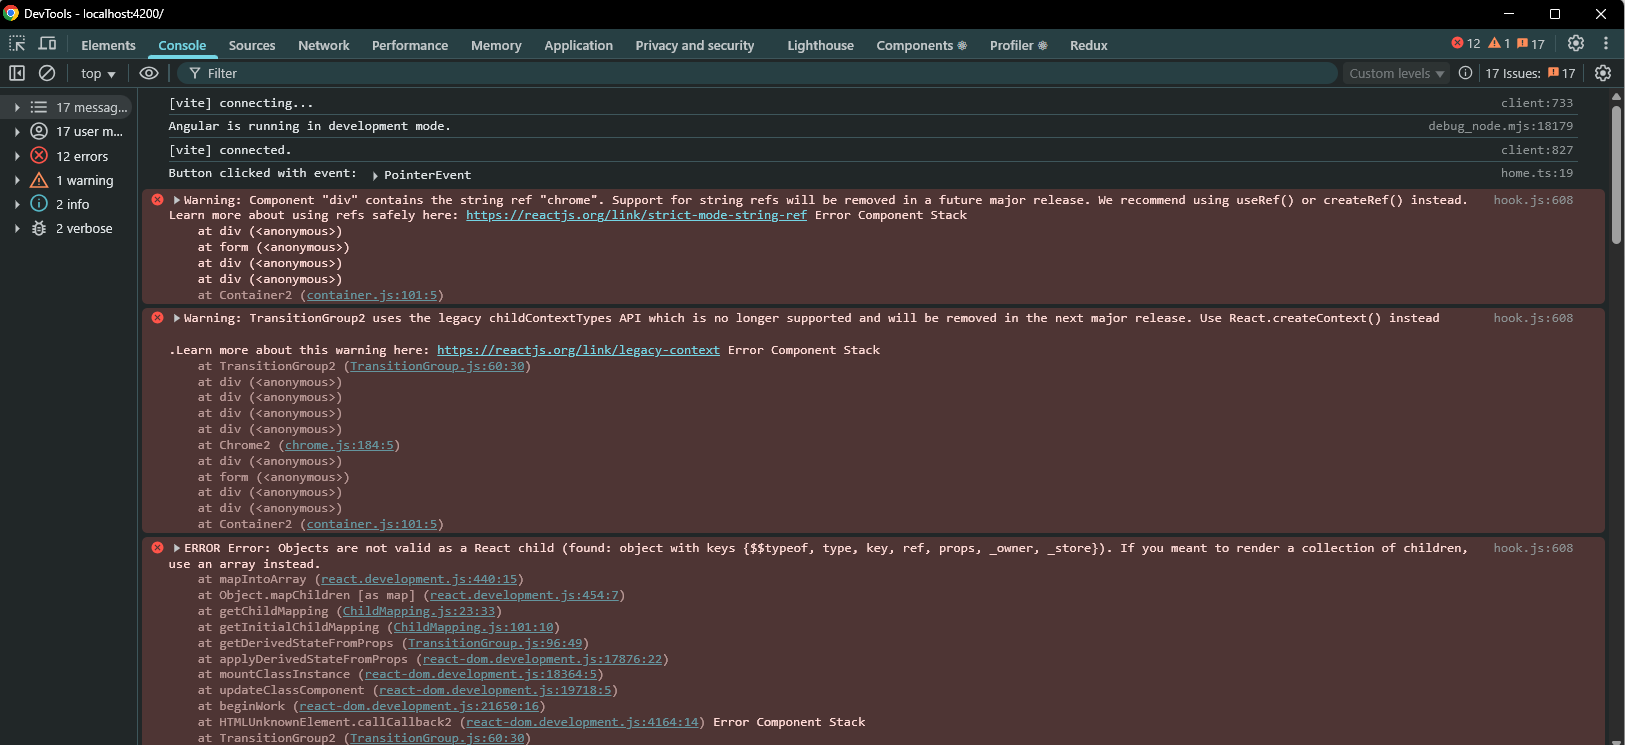
Task: Switch to the Memory tab
Action: [x=496, y=45]
